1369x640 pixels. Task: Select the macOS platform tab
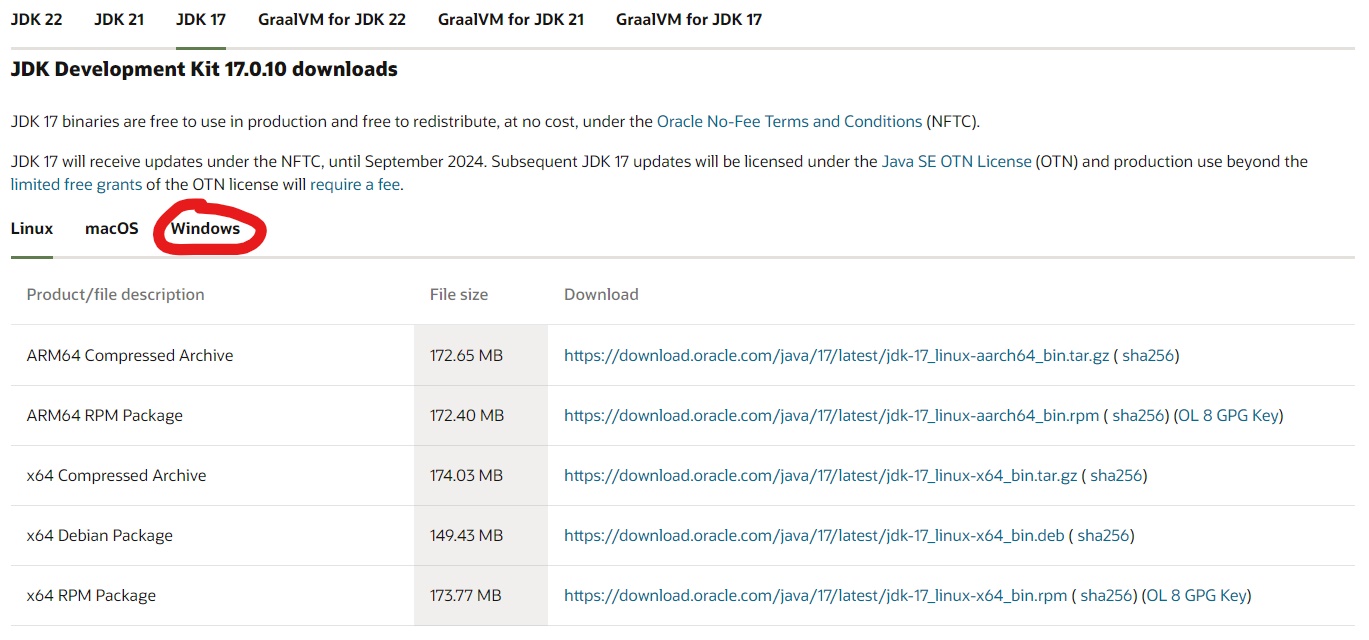pyautogui.click(x=112, y=228)
